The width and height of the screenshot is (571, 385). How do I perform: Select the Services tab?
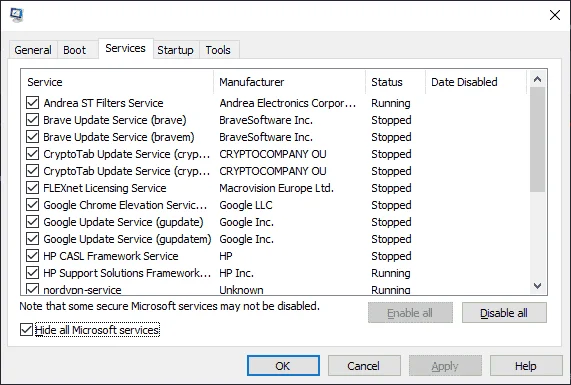[125, 48]
